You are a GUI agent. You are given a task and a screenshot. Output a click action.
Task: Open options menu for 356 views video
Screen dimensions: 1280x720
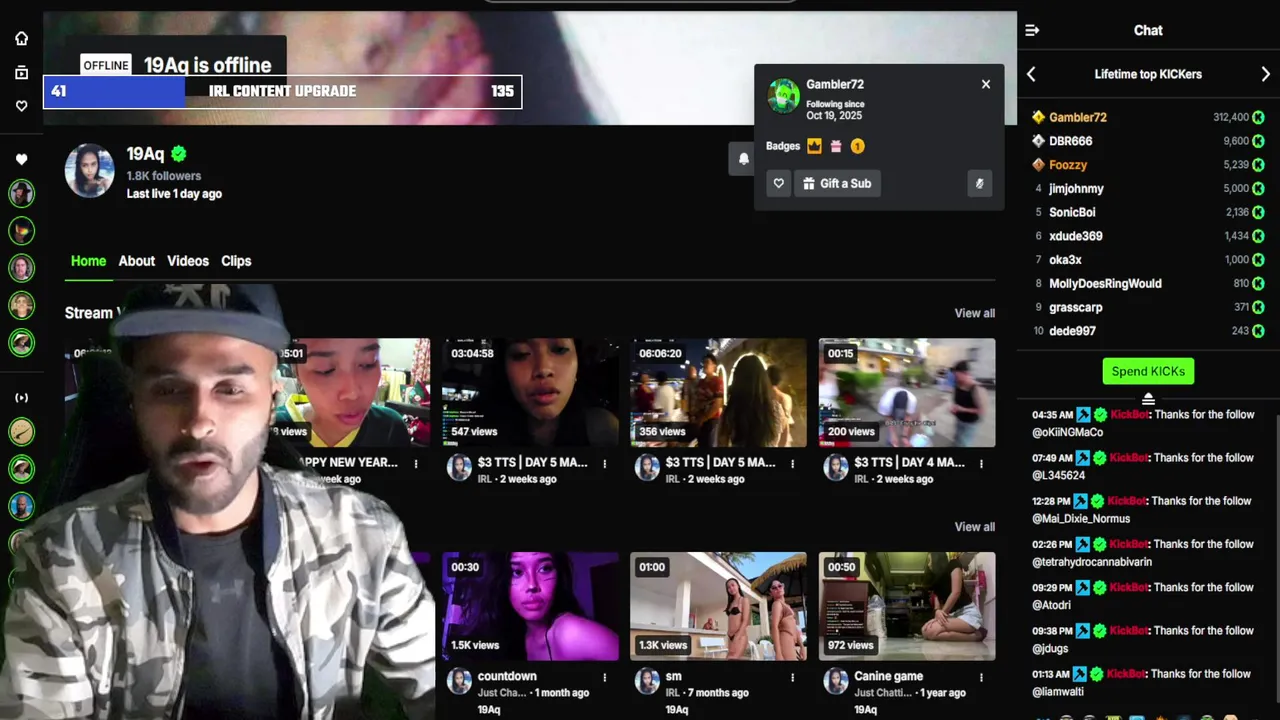[793, 464]
